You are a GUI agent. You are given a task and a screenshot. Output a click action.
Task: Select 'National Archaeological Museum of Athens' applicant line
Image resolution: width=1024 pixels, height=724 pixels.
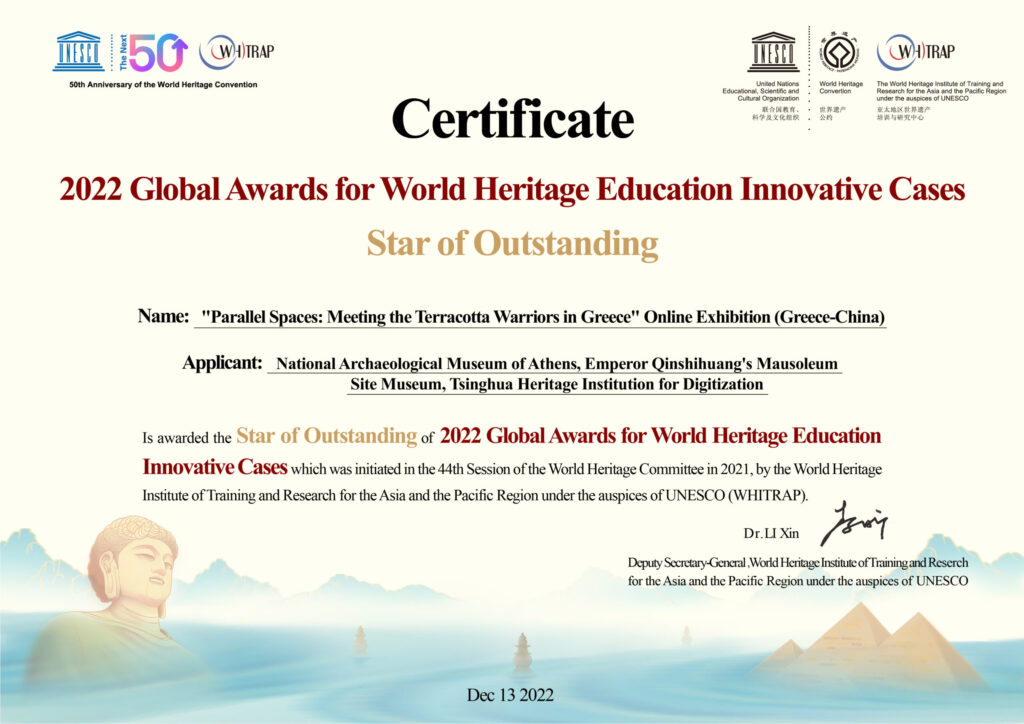click(557, 364)
